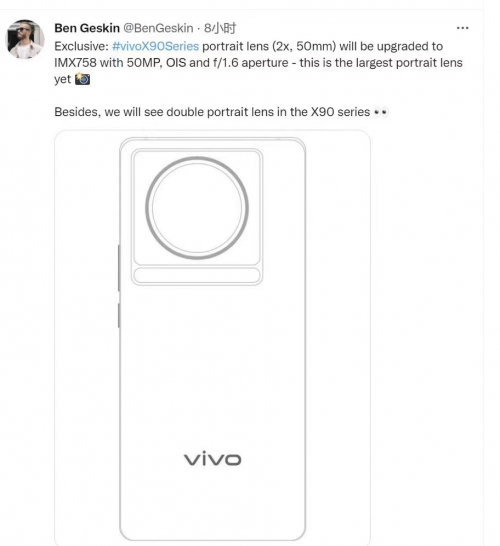Click the 'IMX758 with 50MP' text line

pos(258,63)
